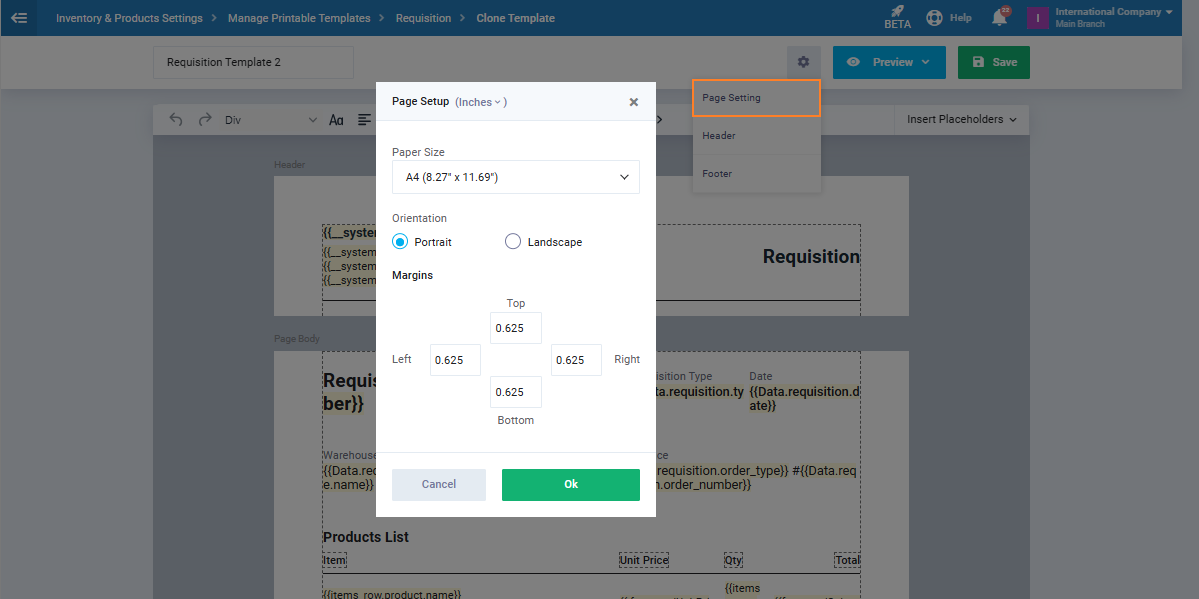Click the Ok button
Screen dimensions: 1199x599
(x=570, y=484)
